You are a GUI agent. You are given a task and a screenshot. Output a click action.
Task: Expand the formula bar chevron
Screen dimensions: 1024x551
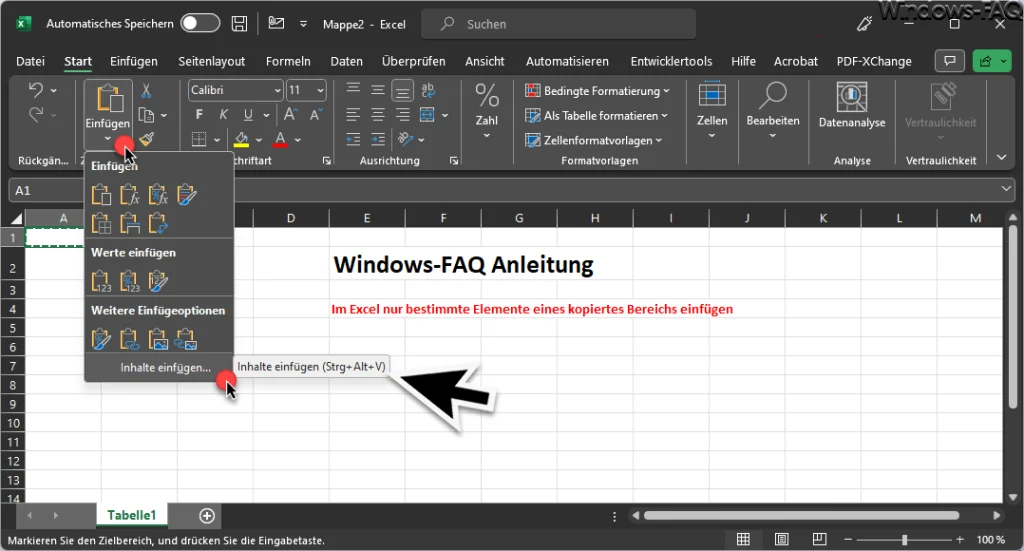(1006, 189)
